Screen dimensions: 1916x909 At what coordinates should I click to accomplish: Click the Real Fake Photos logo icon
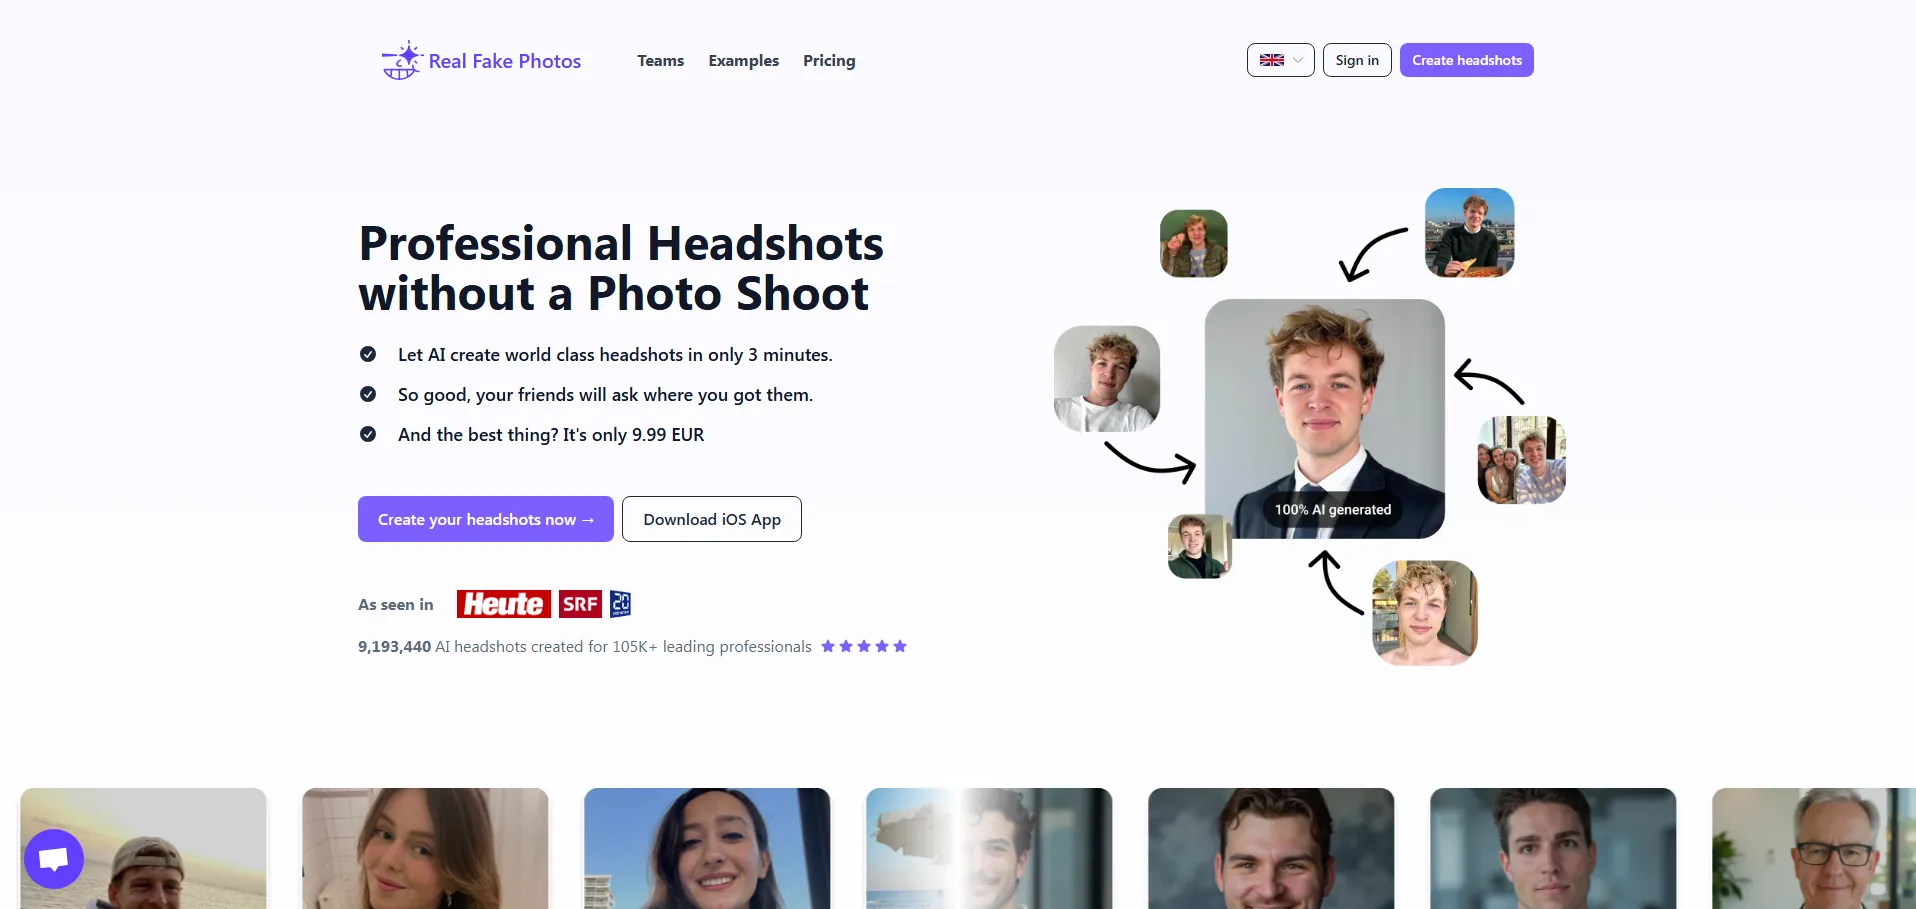(x=401, y=61)
